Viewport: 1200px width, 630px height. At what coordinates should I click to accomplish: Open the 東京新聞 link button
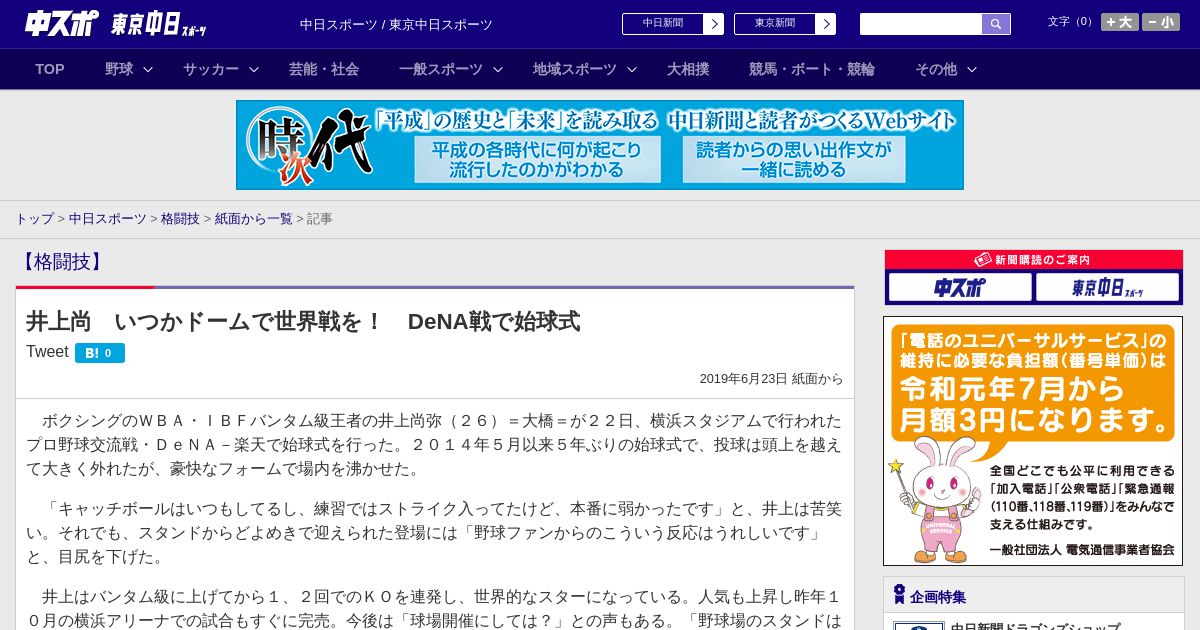[774, 24]
